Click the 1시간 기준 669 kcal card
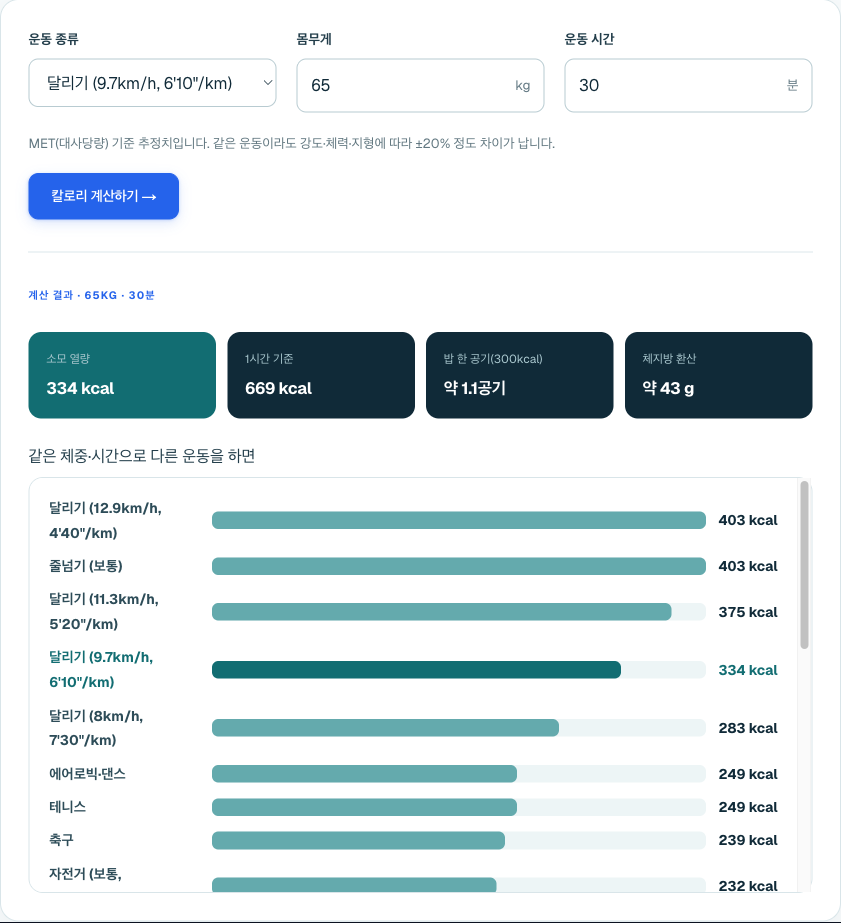The image size is (841, 923). click(x=321, y=375)
